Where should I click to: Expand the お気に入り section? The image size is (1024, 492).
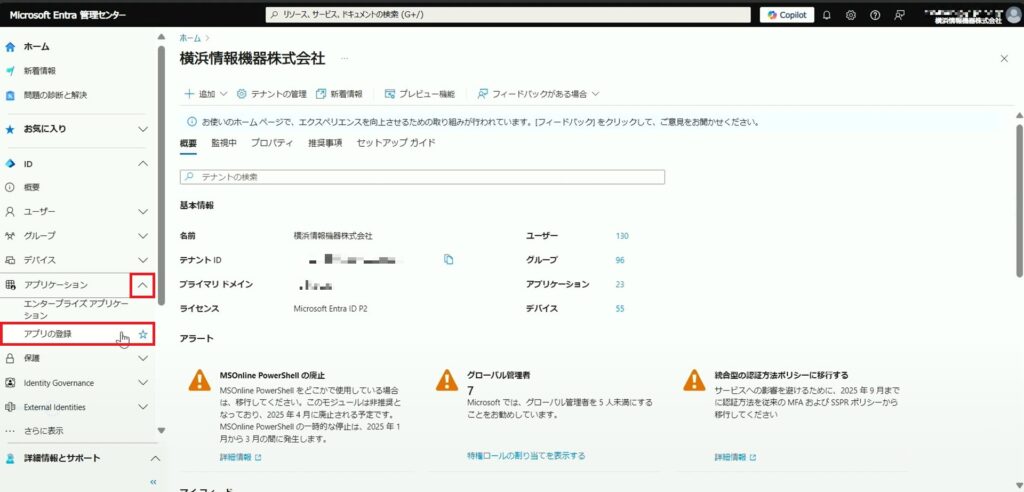[143, 129]
